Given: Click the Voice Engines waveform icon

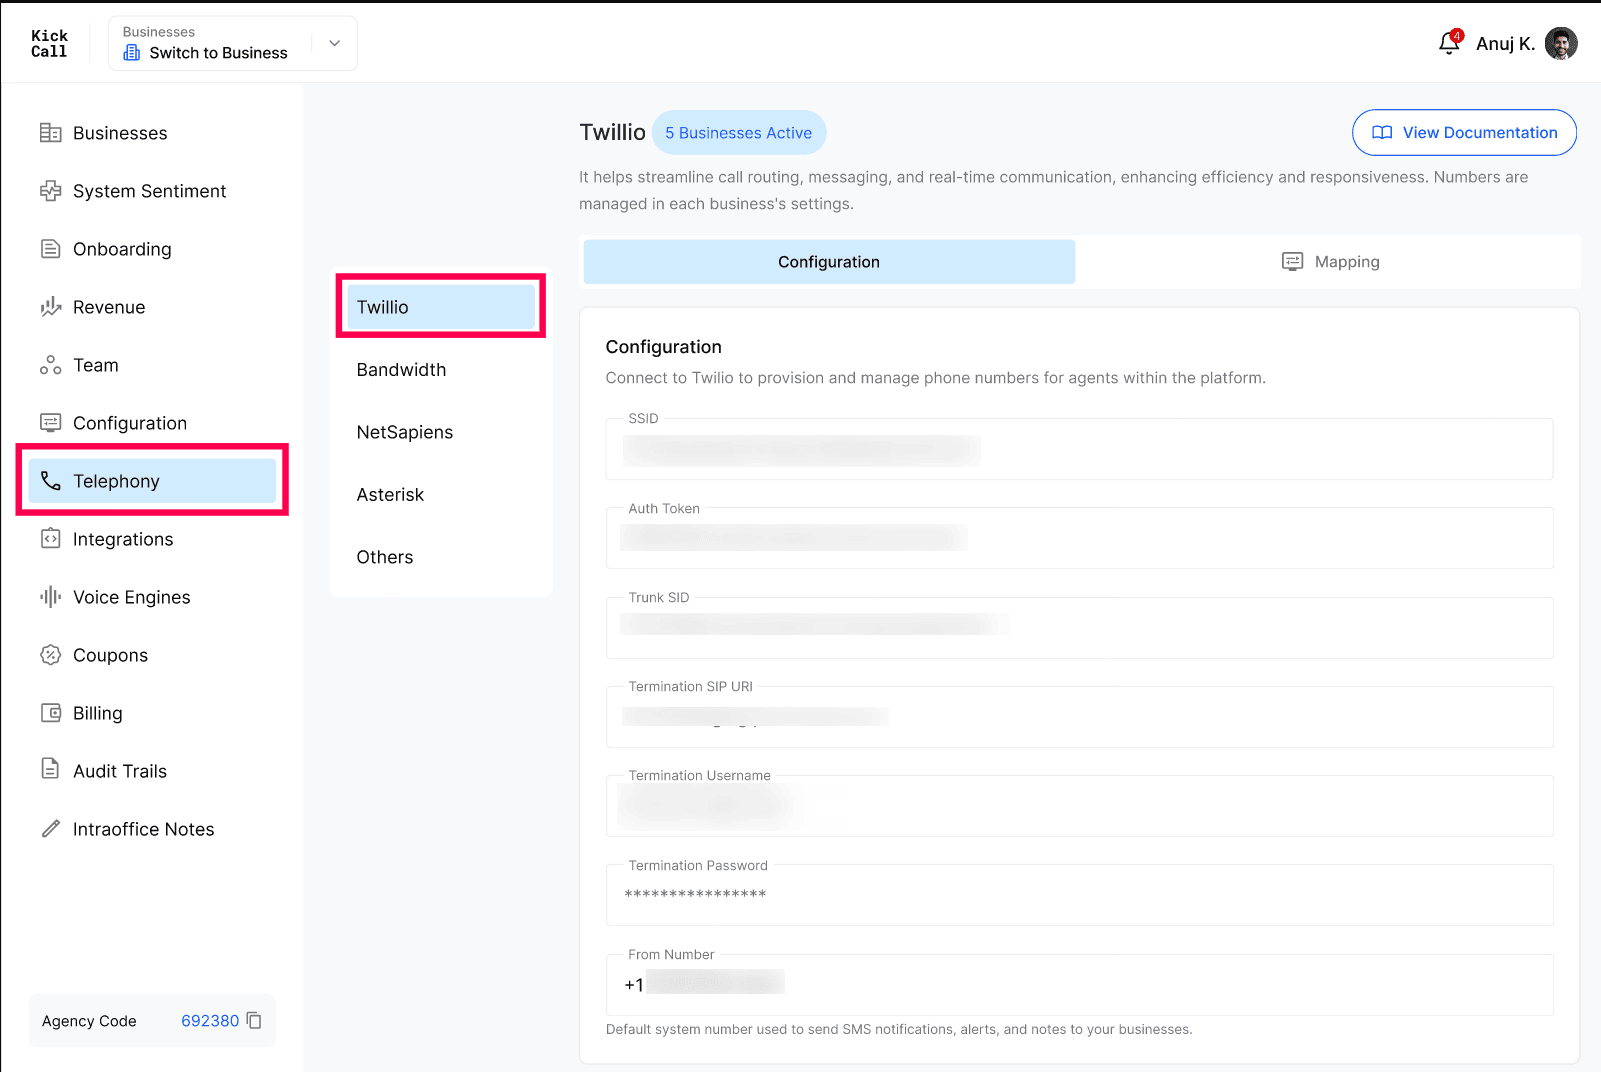Looking at the screenshot, I should (50, 597).
